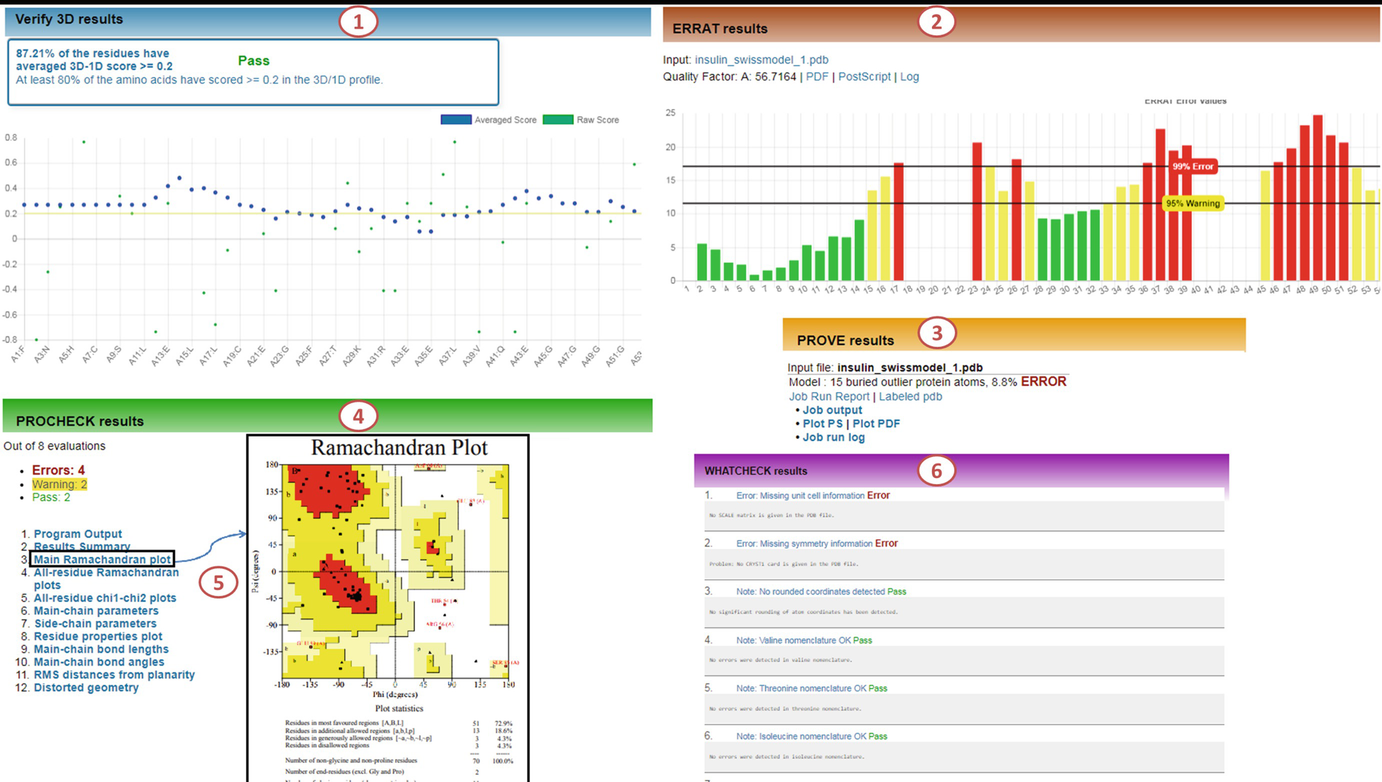Open RMS distances from planarity

(114, 675)
